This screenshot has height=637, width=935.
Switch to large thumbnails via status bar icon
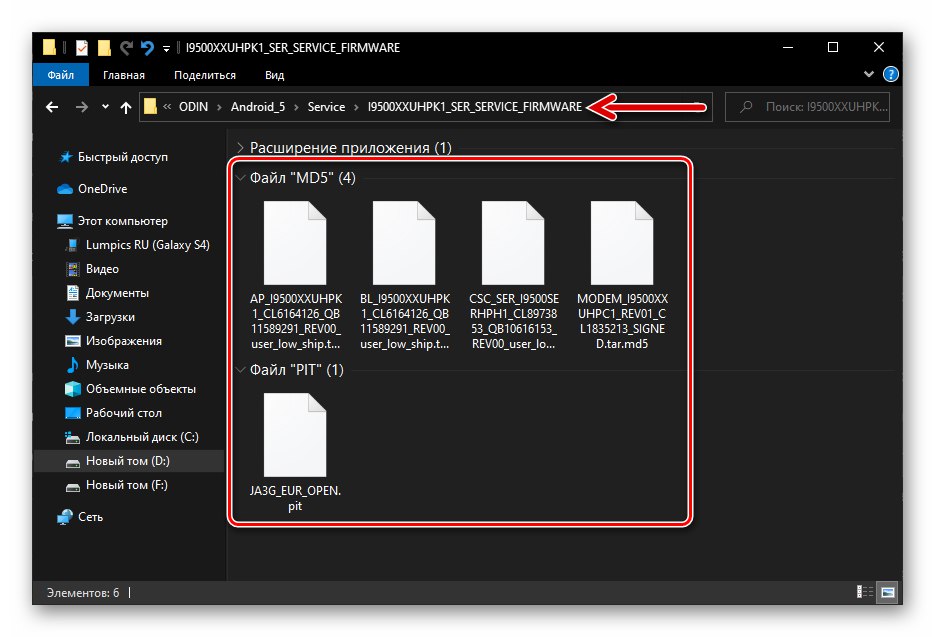coord(888,592)
